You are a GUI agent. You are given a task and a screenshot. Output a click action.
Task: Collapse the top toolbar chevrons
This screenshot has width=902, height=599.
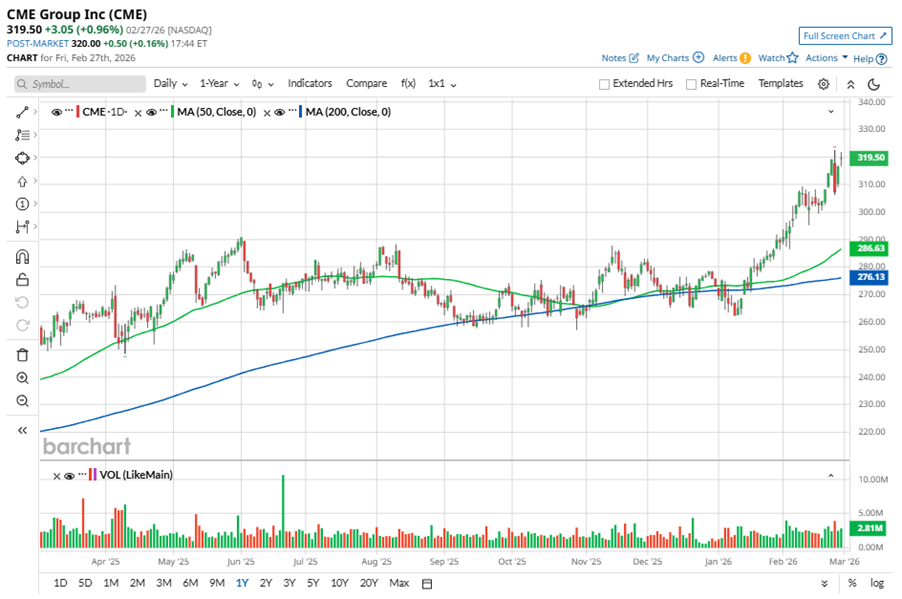850,85
